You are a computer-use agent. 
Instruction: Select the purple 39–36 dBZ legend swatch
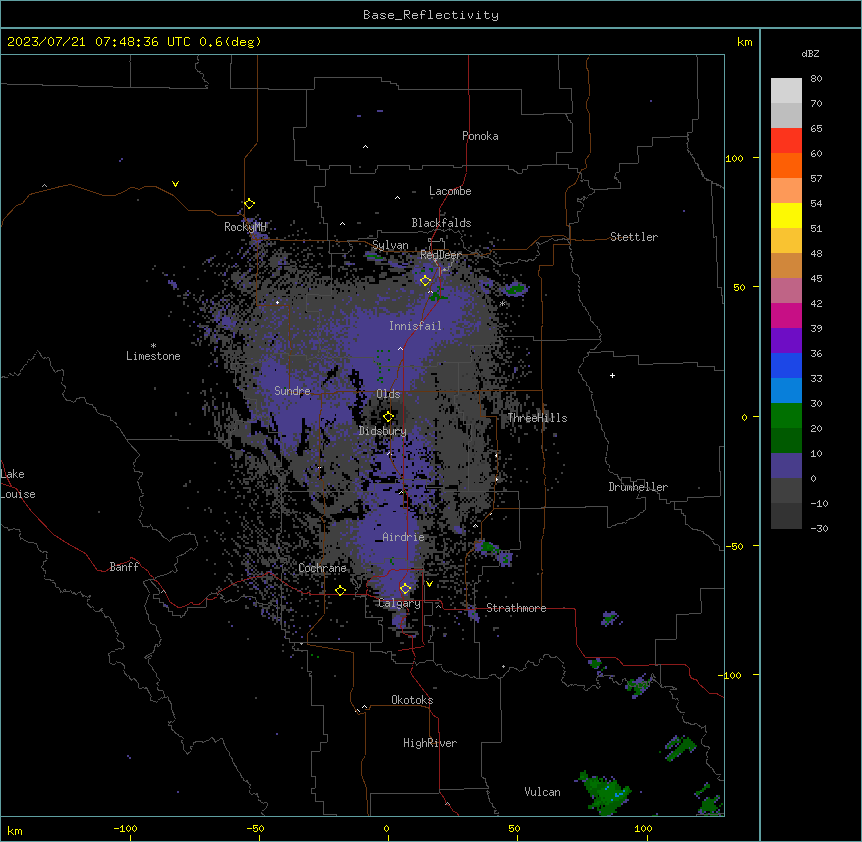tap(786, 341)
